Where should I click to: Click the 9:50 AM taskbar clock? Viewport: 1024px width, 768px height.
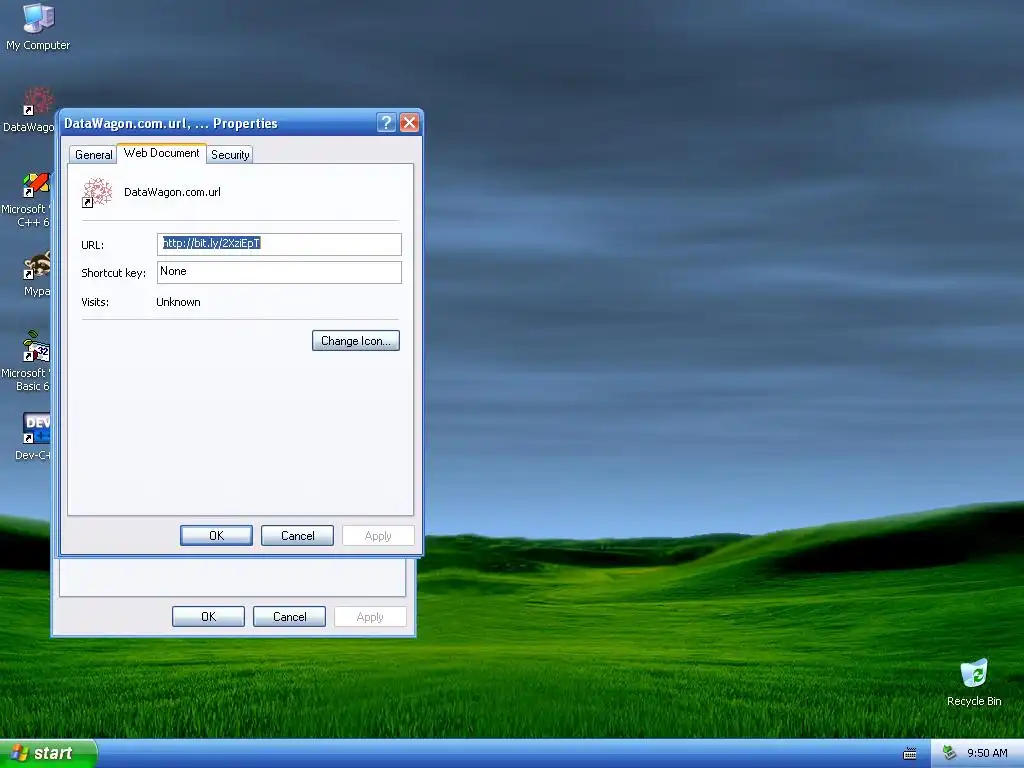click(987, 753)
